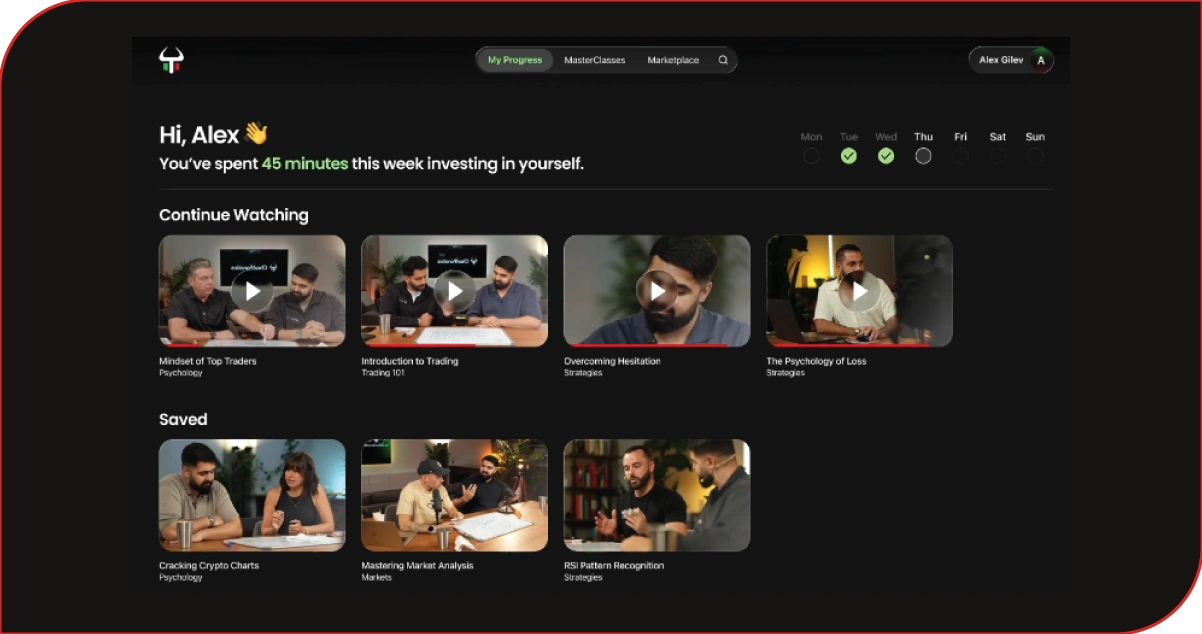Open the Mastering Market Analysis thumbnail
The height and width of the screenshot is (634, 1202).
click(x=454, y=495)
